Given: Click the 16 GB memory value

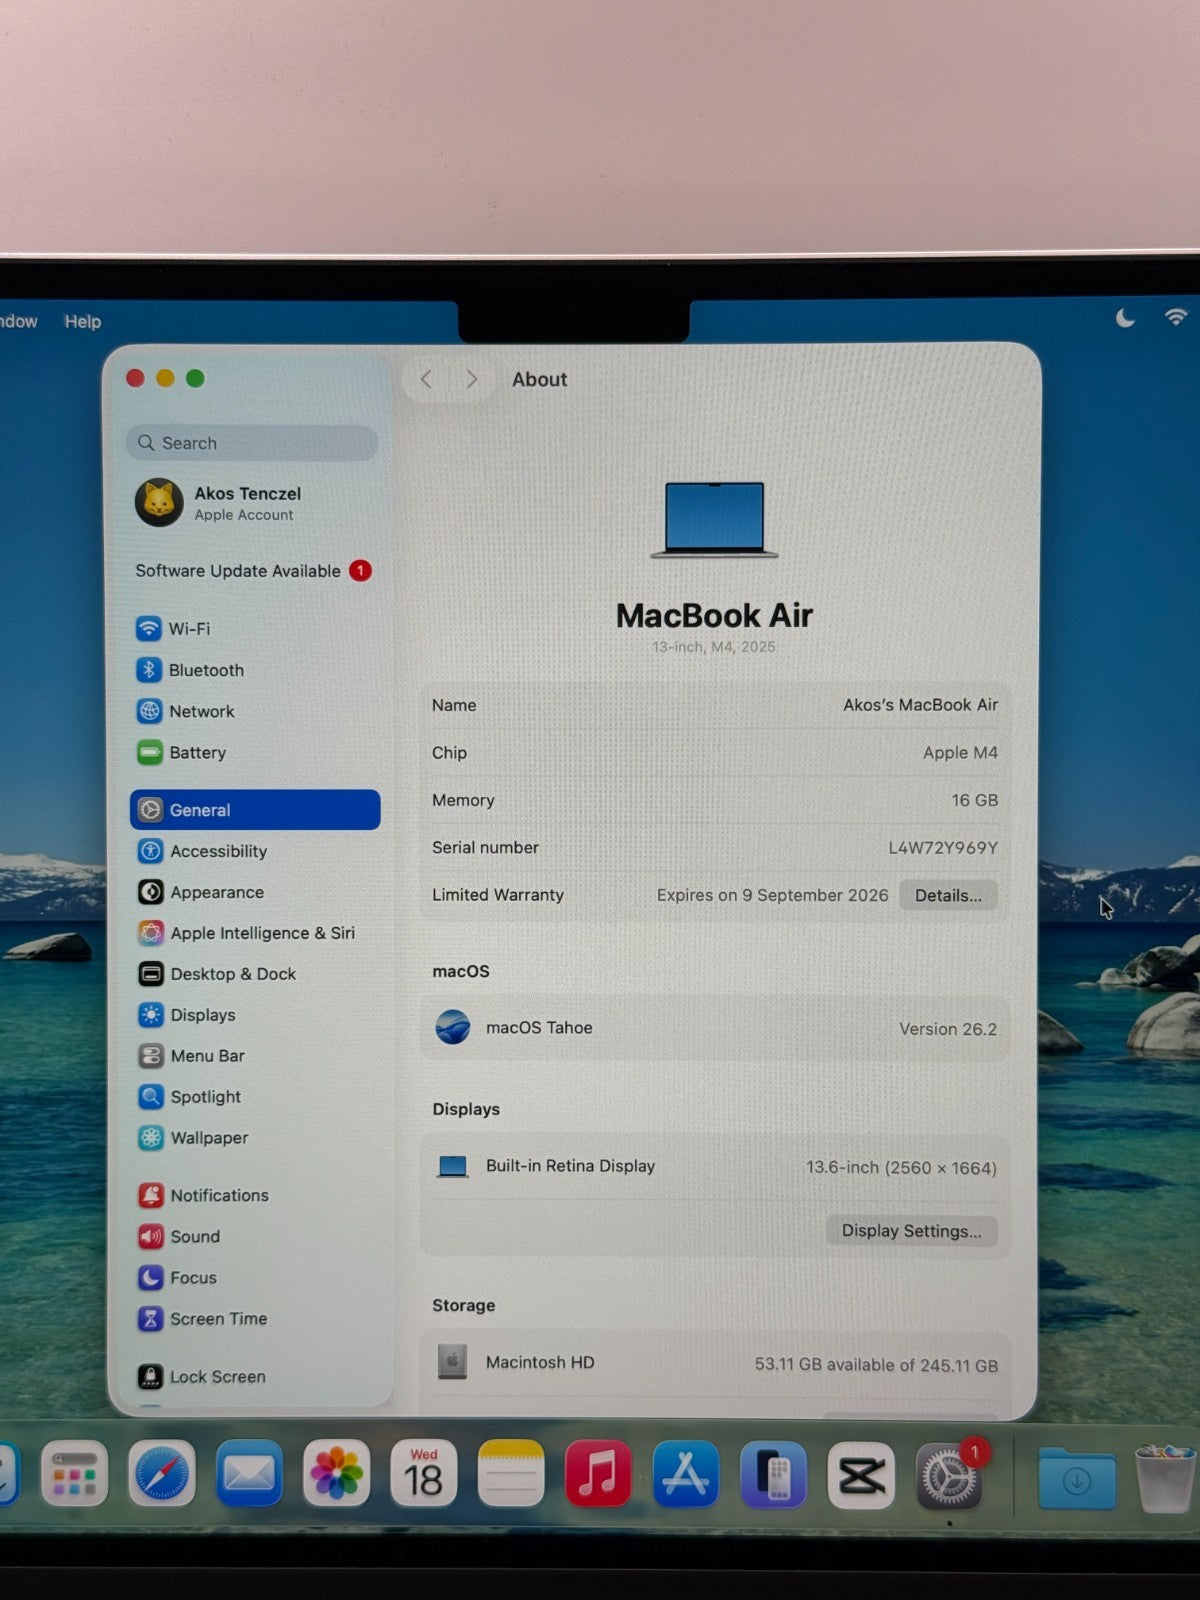Looking at the screenshot, I should [974, 800].
